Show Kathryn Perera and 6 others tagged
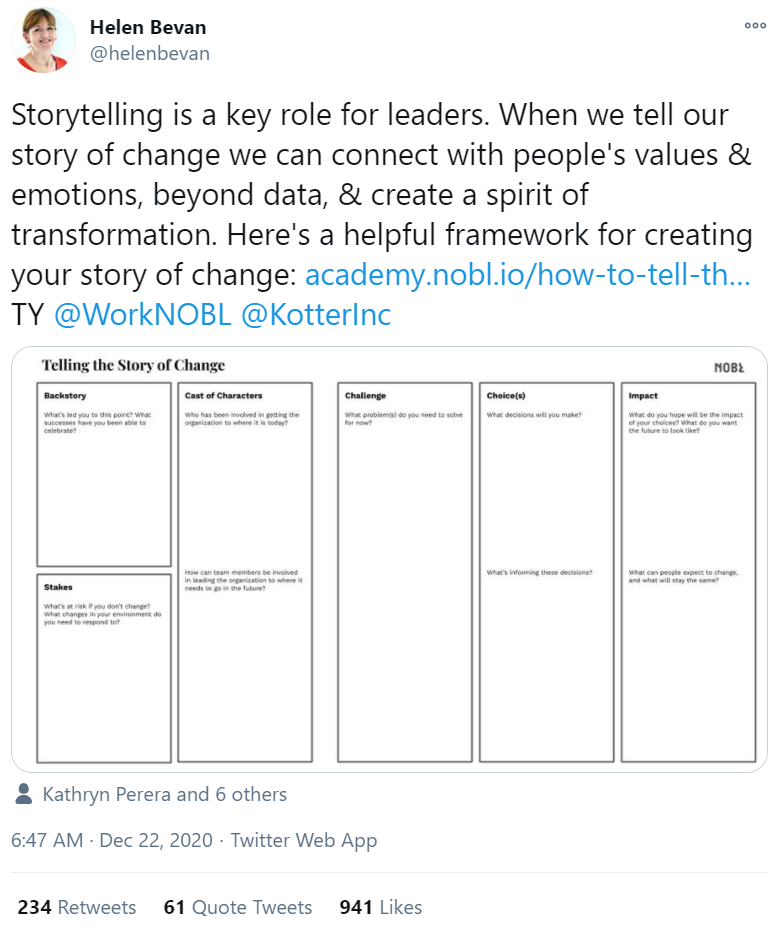This screenshot has width=779, height=931. pyautogui.click(x=164, y=795)
